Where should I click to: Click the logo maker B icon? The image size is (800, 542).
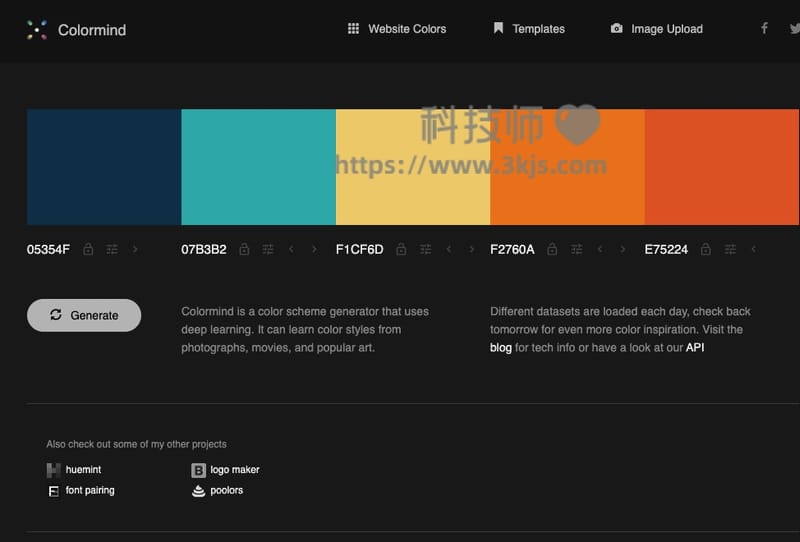198,470
